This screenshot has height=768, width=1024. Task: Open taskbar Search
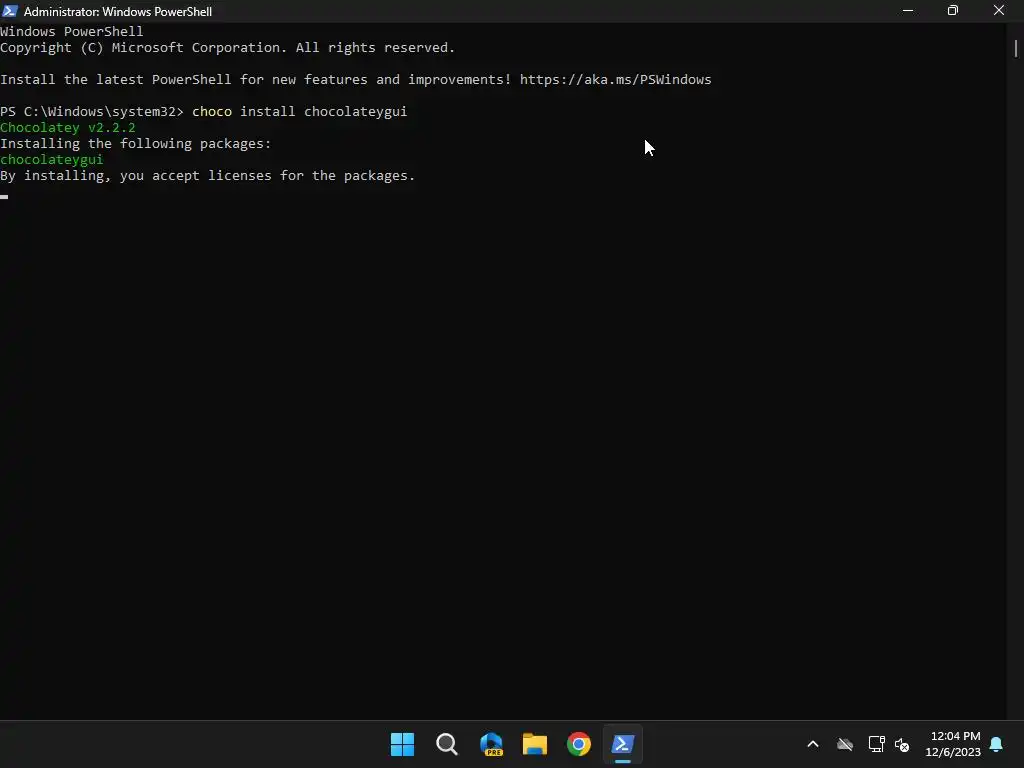point(447,744)
